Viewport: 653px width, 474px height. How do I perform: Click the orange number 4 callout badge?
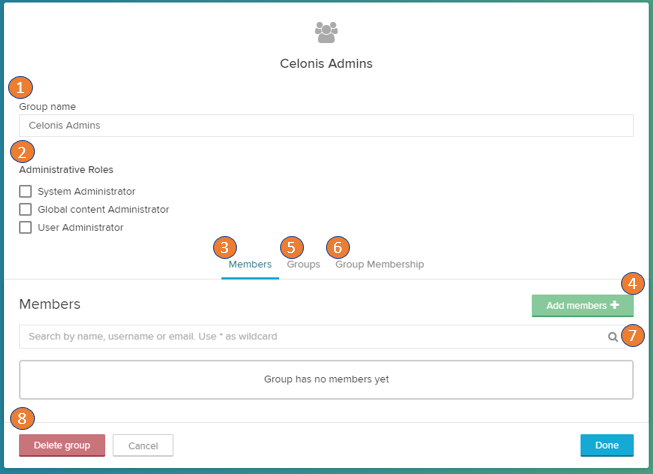tap(632, 283)
